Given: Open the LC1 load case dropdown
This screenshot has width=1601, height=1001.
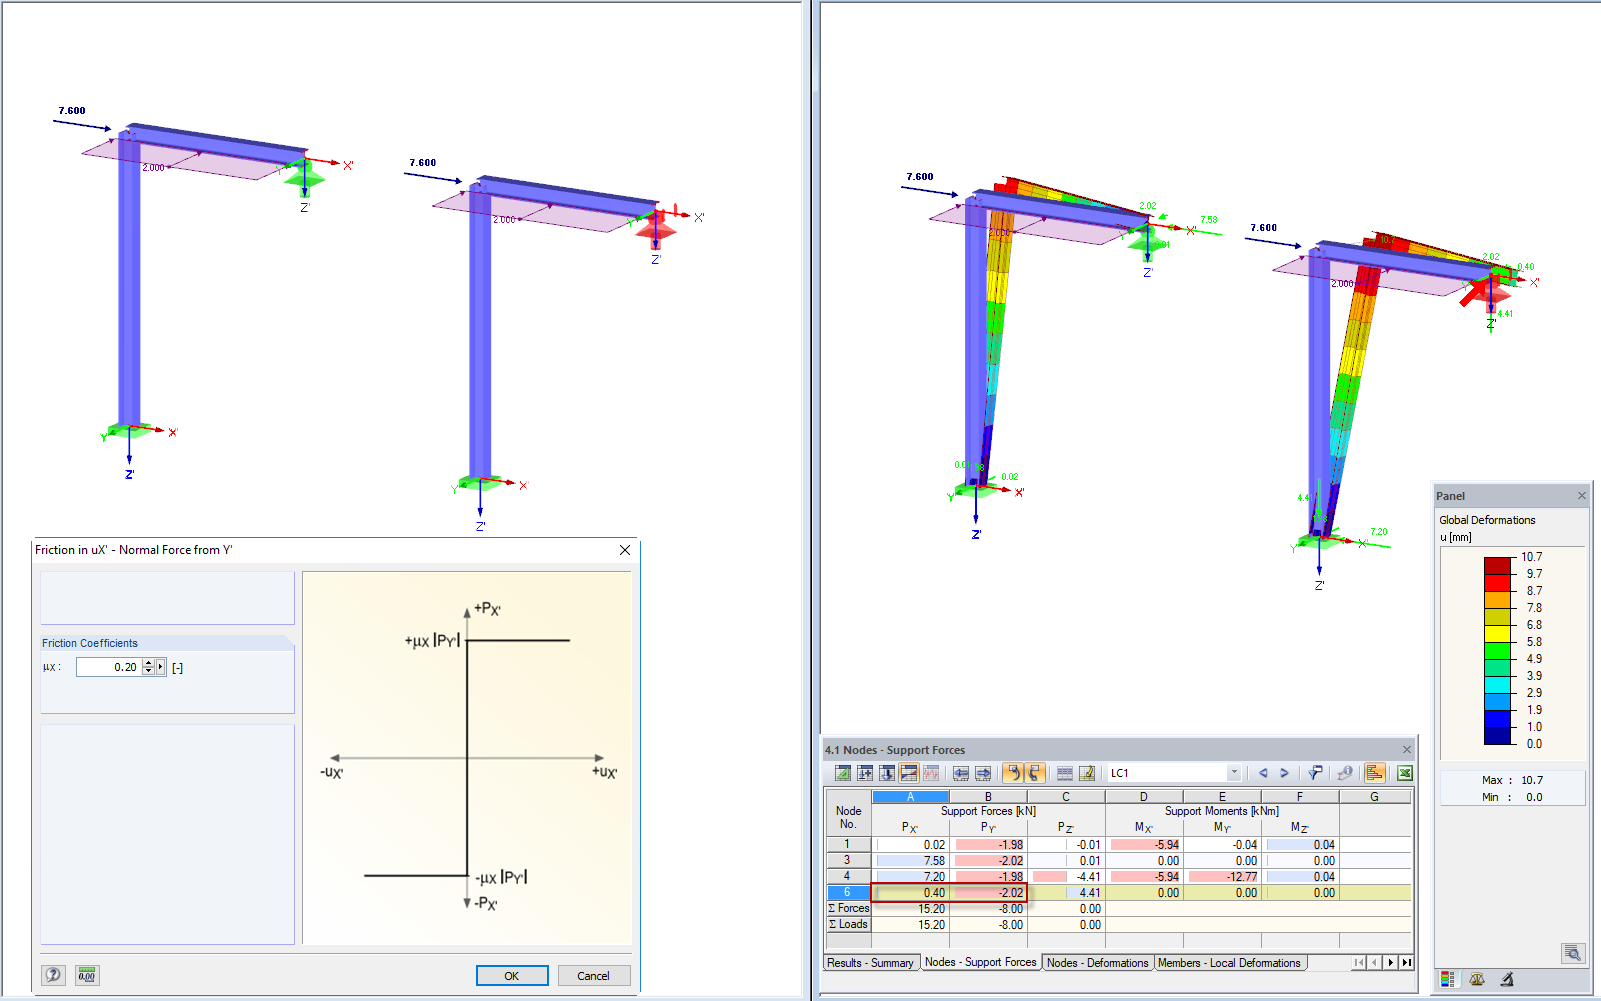Looking at the screenshot, I should [x=1234, y=772].
